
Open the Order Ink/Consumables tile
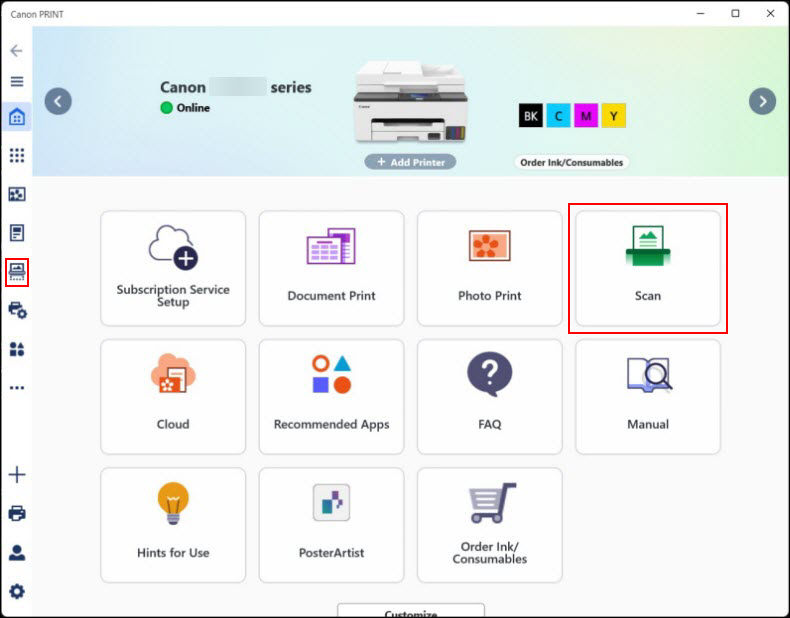tap(490, 525)
